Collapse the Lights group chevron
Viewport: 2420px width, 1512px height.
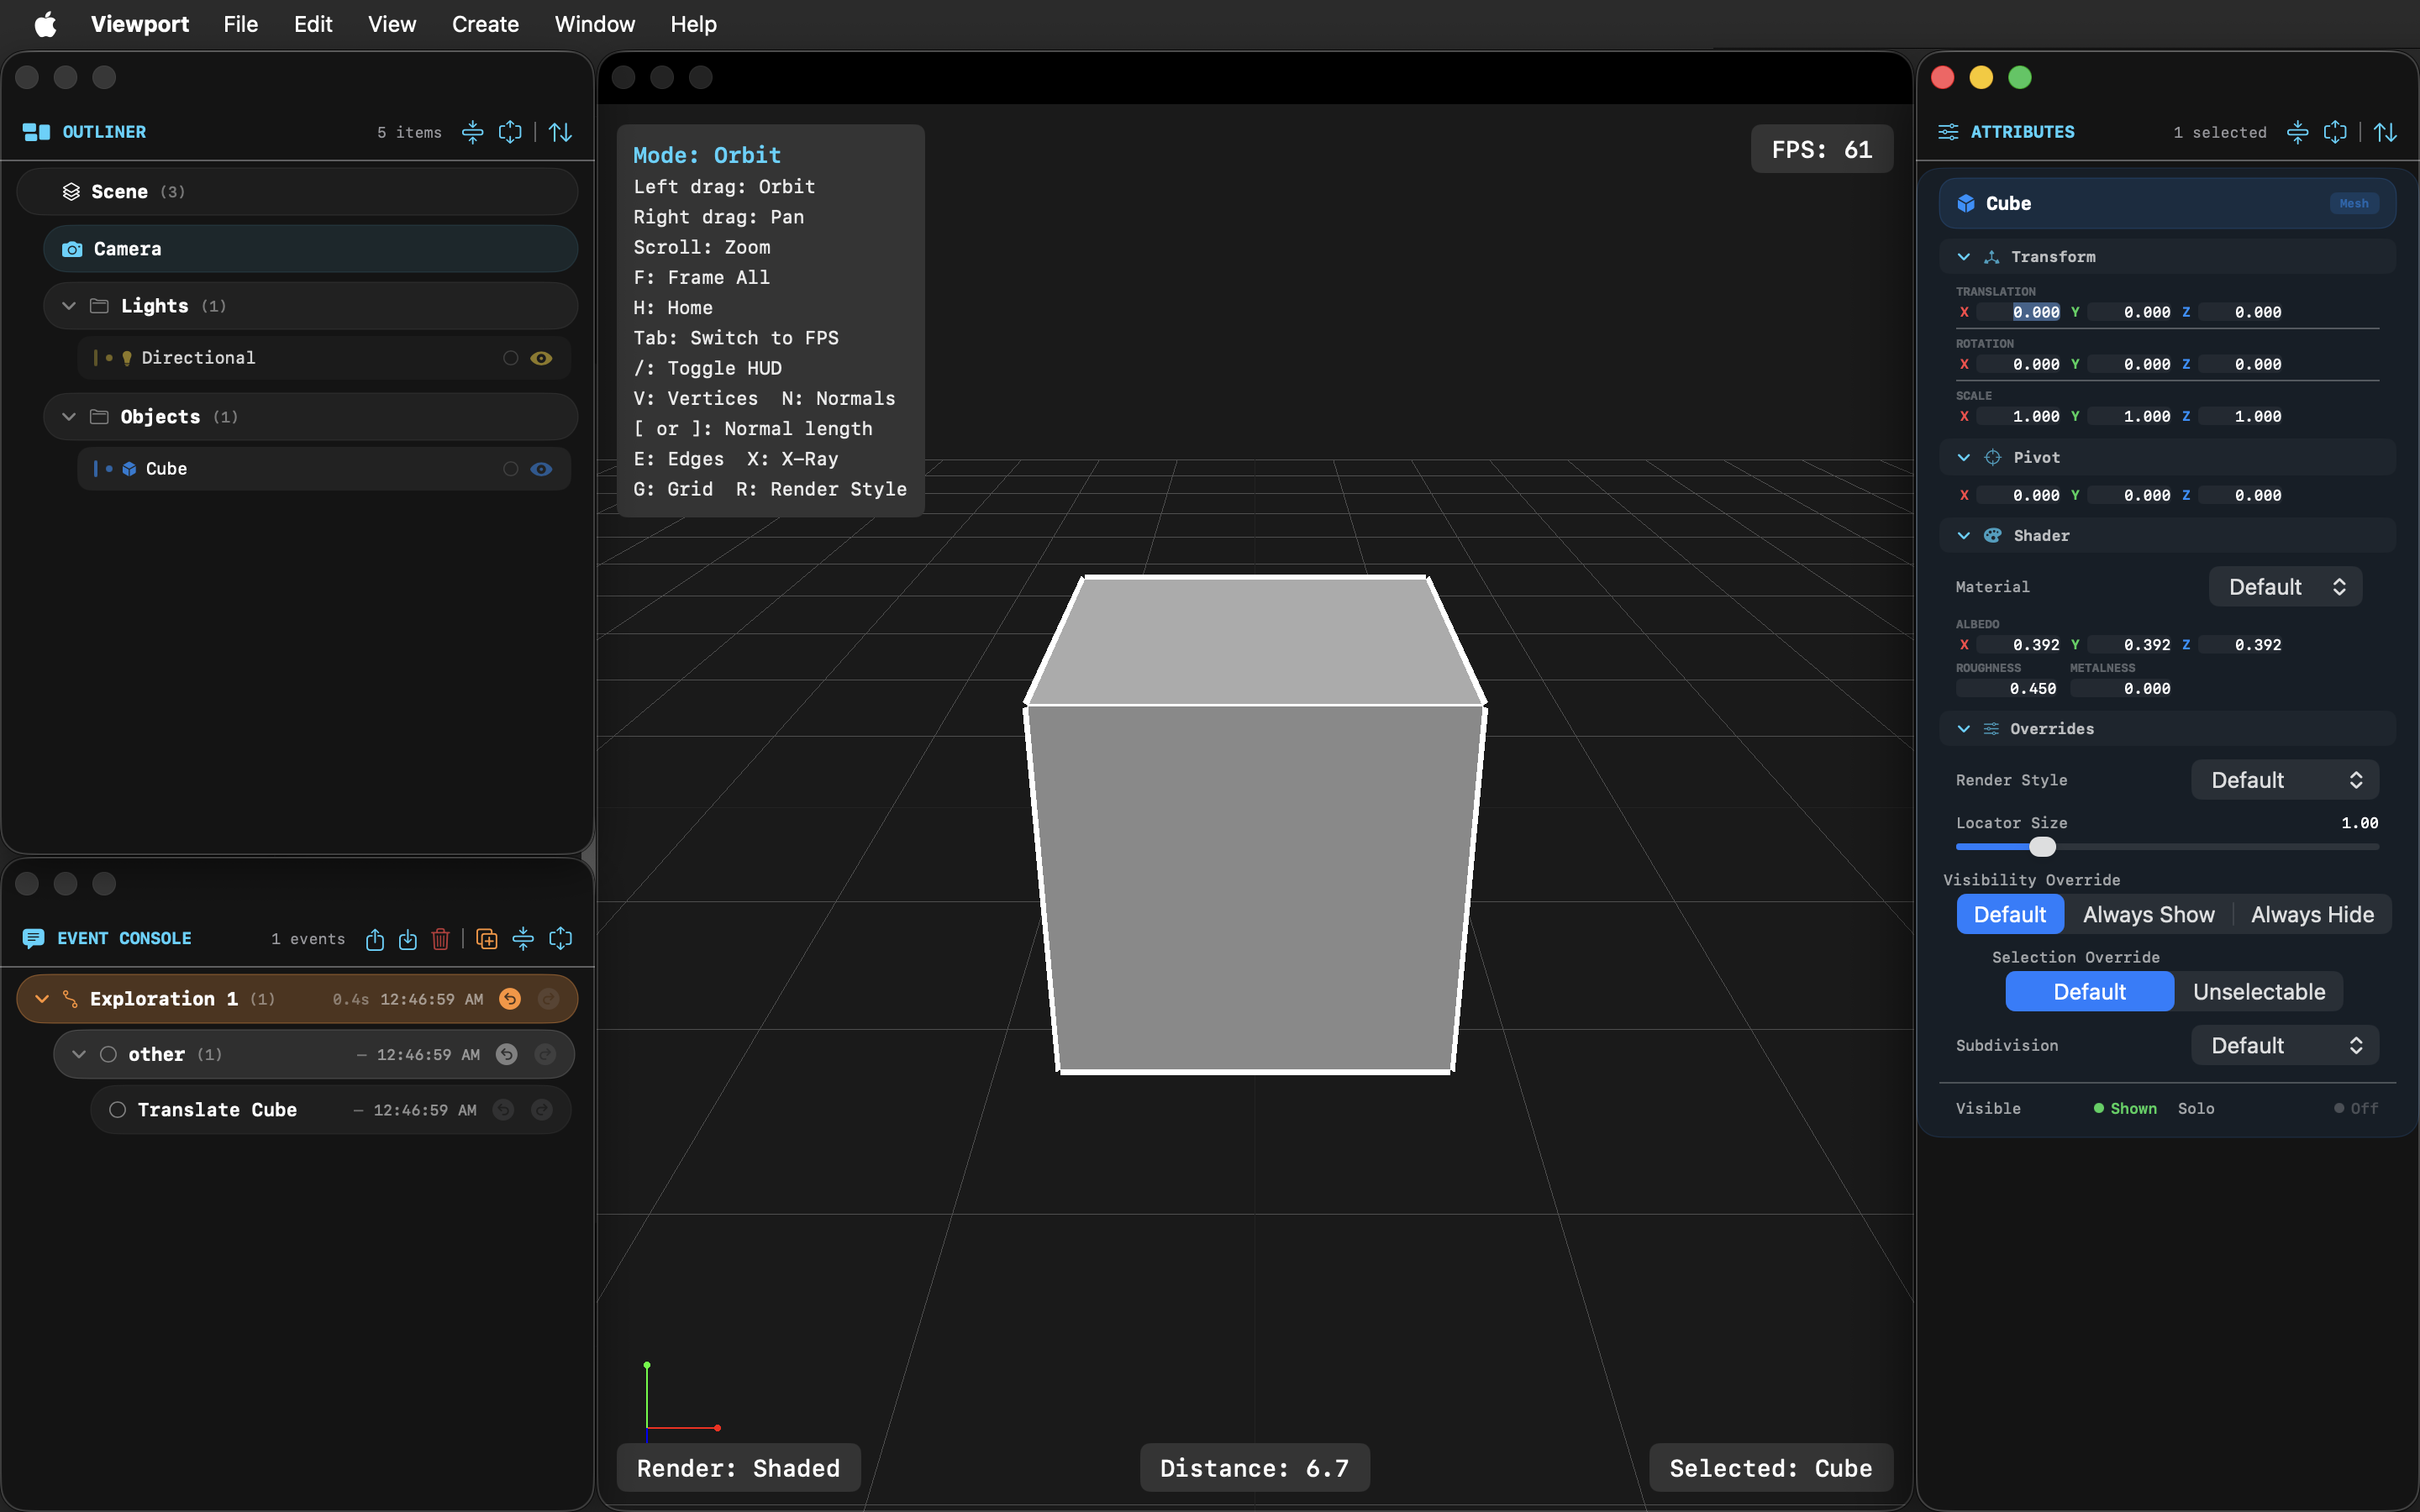click(x=69, y=306)
